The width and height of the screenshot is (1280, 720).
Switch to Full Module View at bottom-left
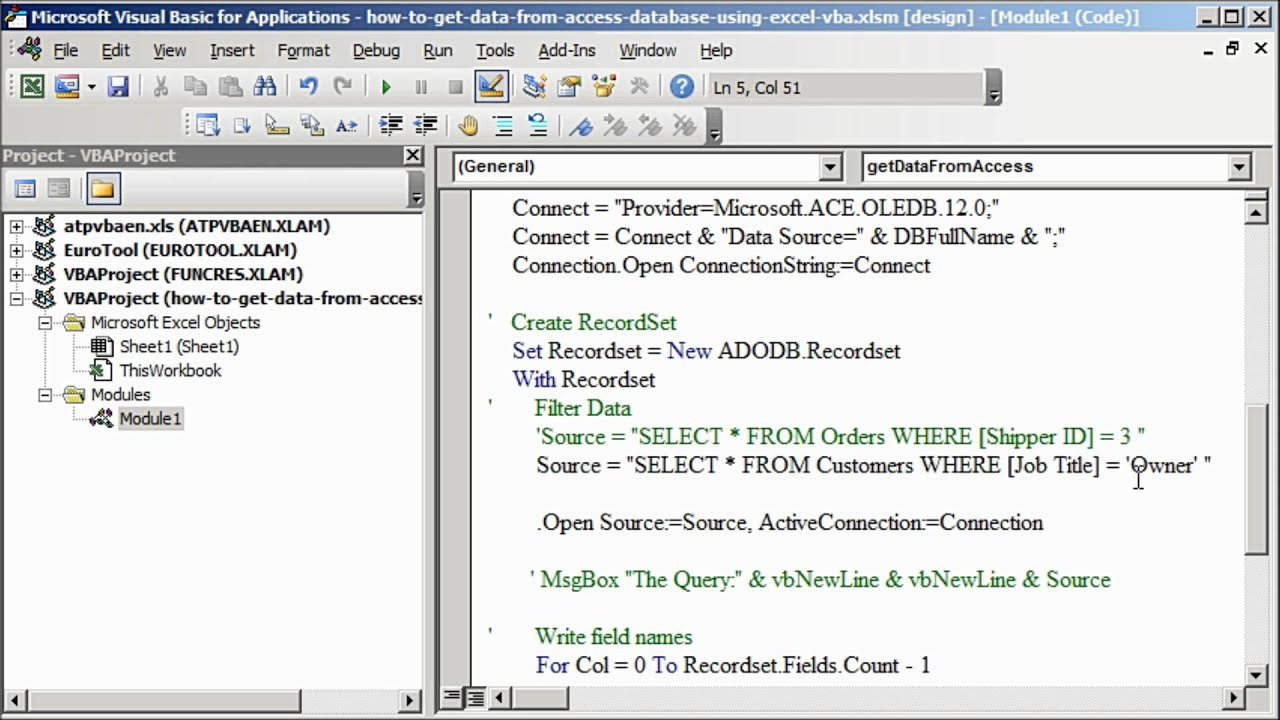pos(475,697)
